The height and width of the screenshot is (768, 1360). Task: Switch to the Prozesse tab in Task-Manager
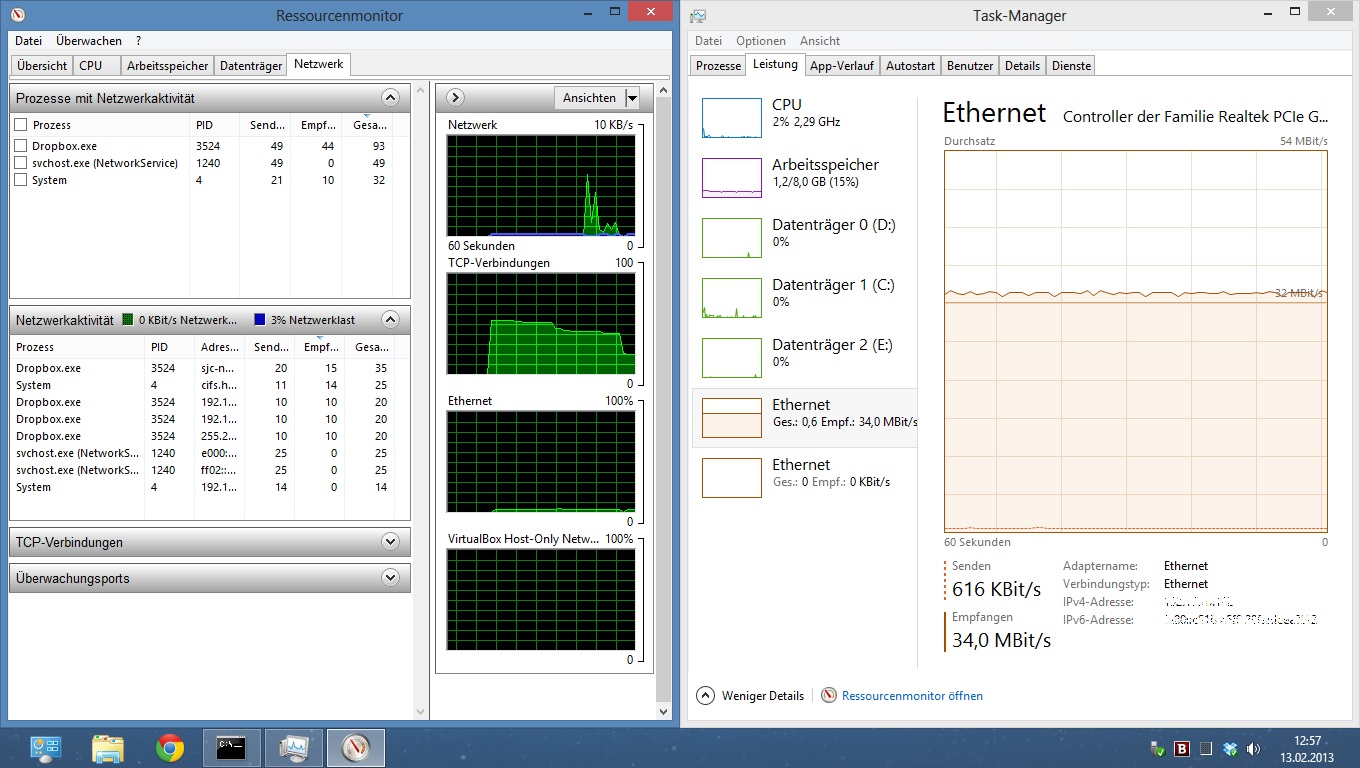pos(718,65)
